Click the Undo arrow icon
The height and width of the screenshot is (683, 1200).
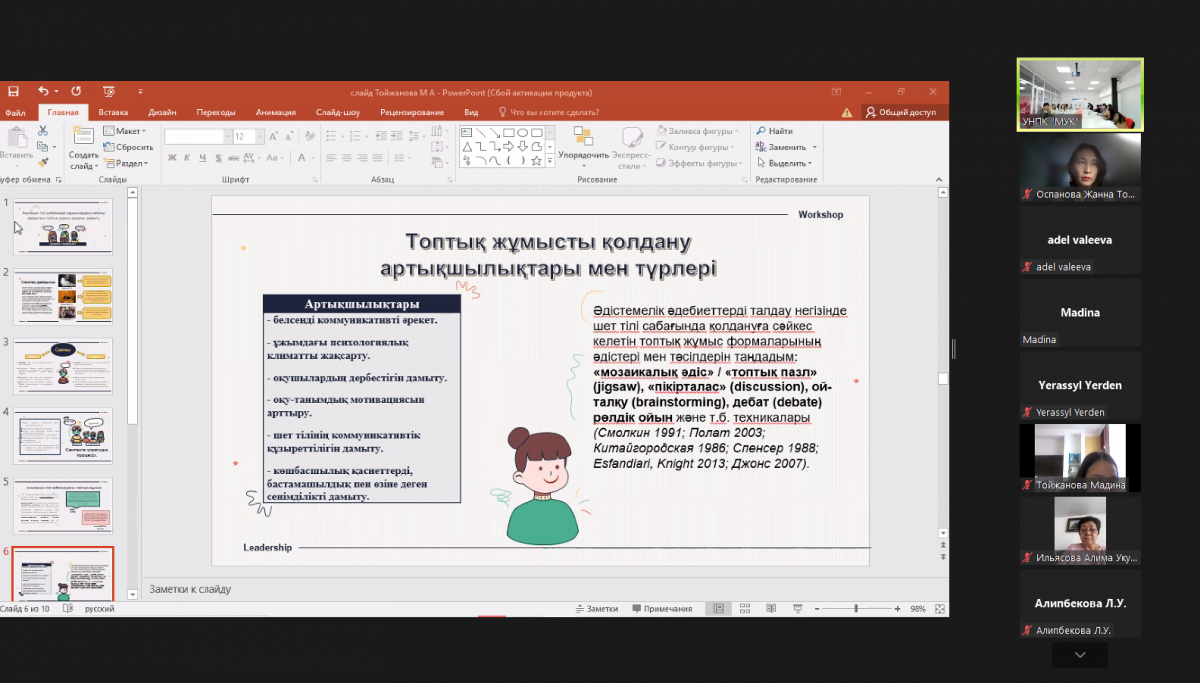click(x=43, y=91)
